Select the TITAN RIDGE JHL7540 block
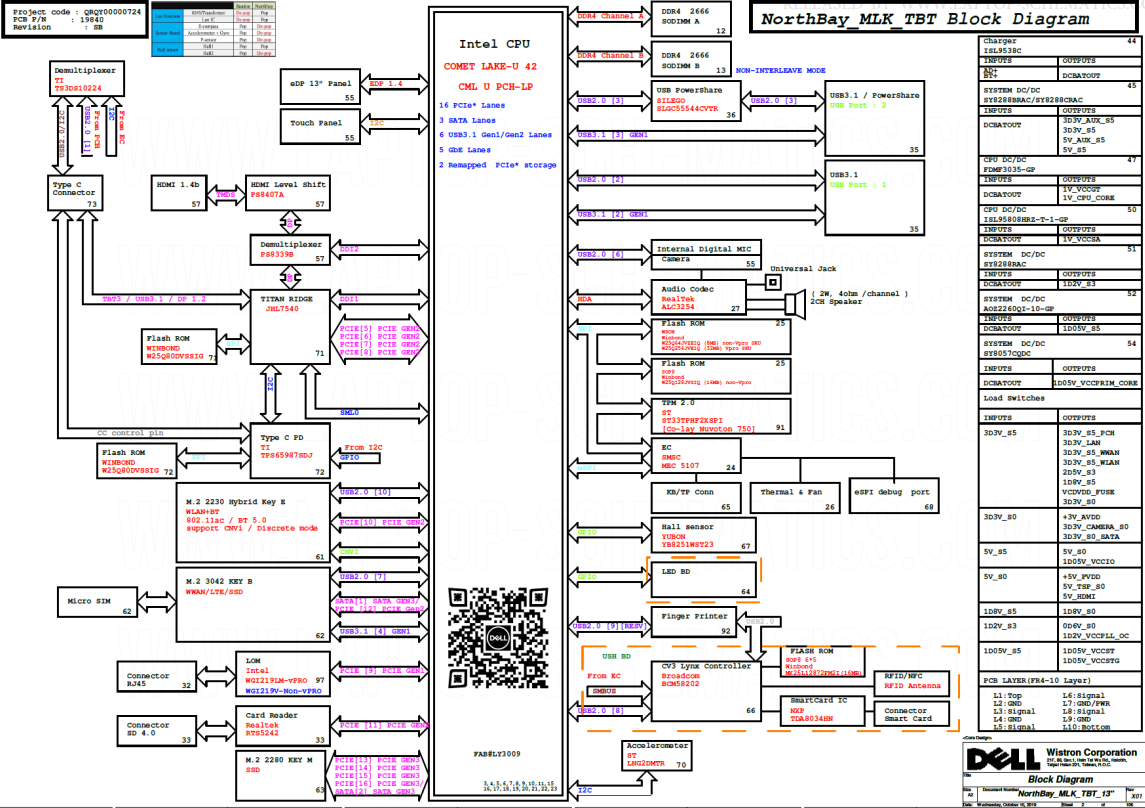The height and width of the screenshot is (808, 1145). (290, 326)
